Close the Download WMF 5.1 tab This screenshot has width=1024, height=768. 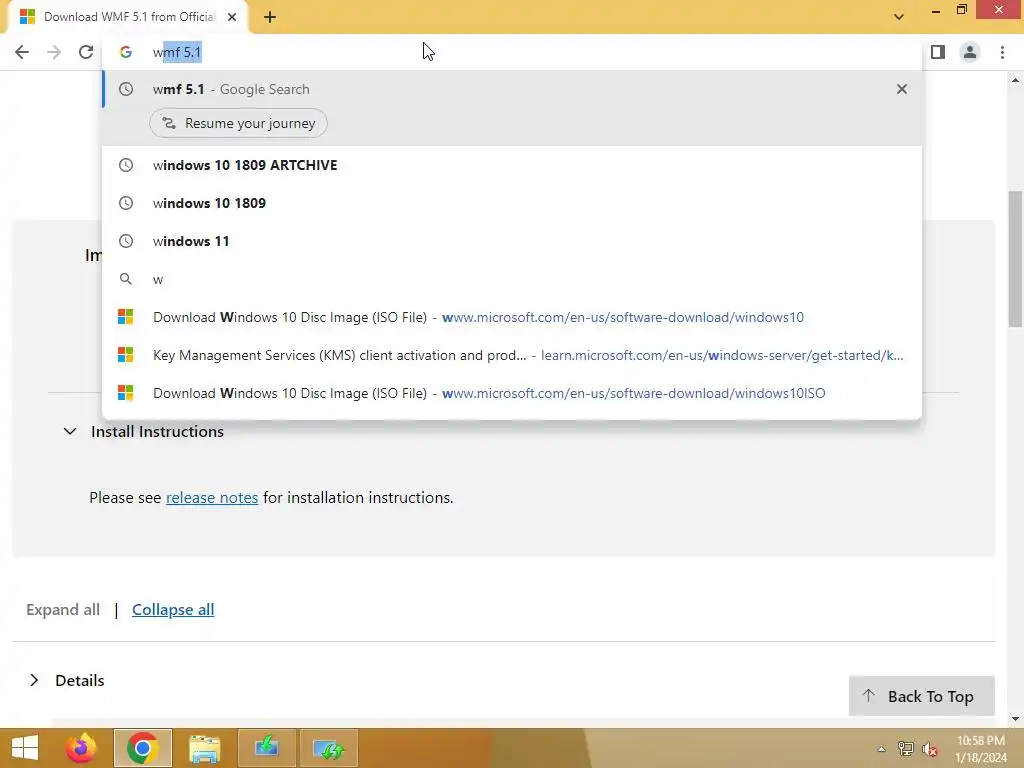point(232,17)
